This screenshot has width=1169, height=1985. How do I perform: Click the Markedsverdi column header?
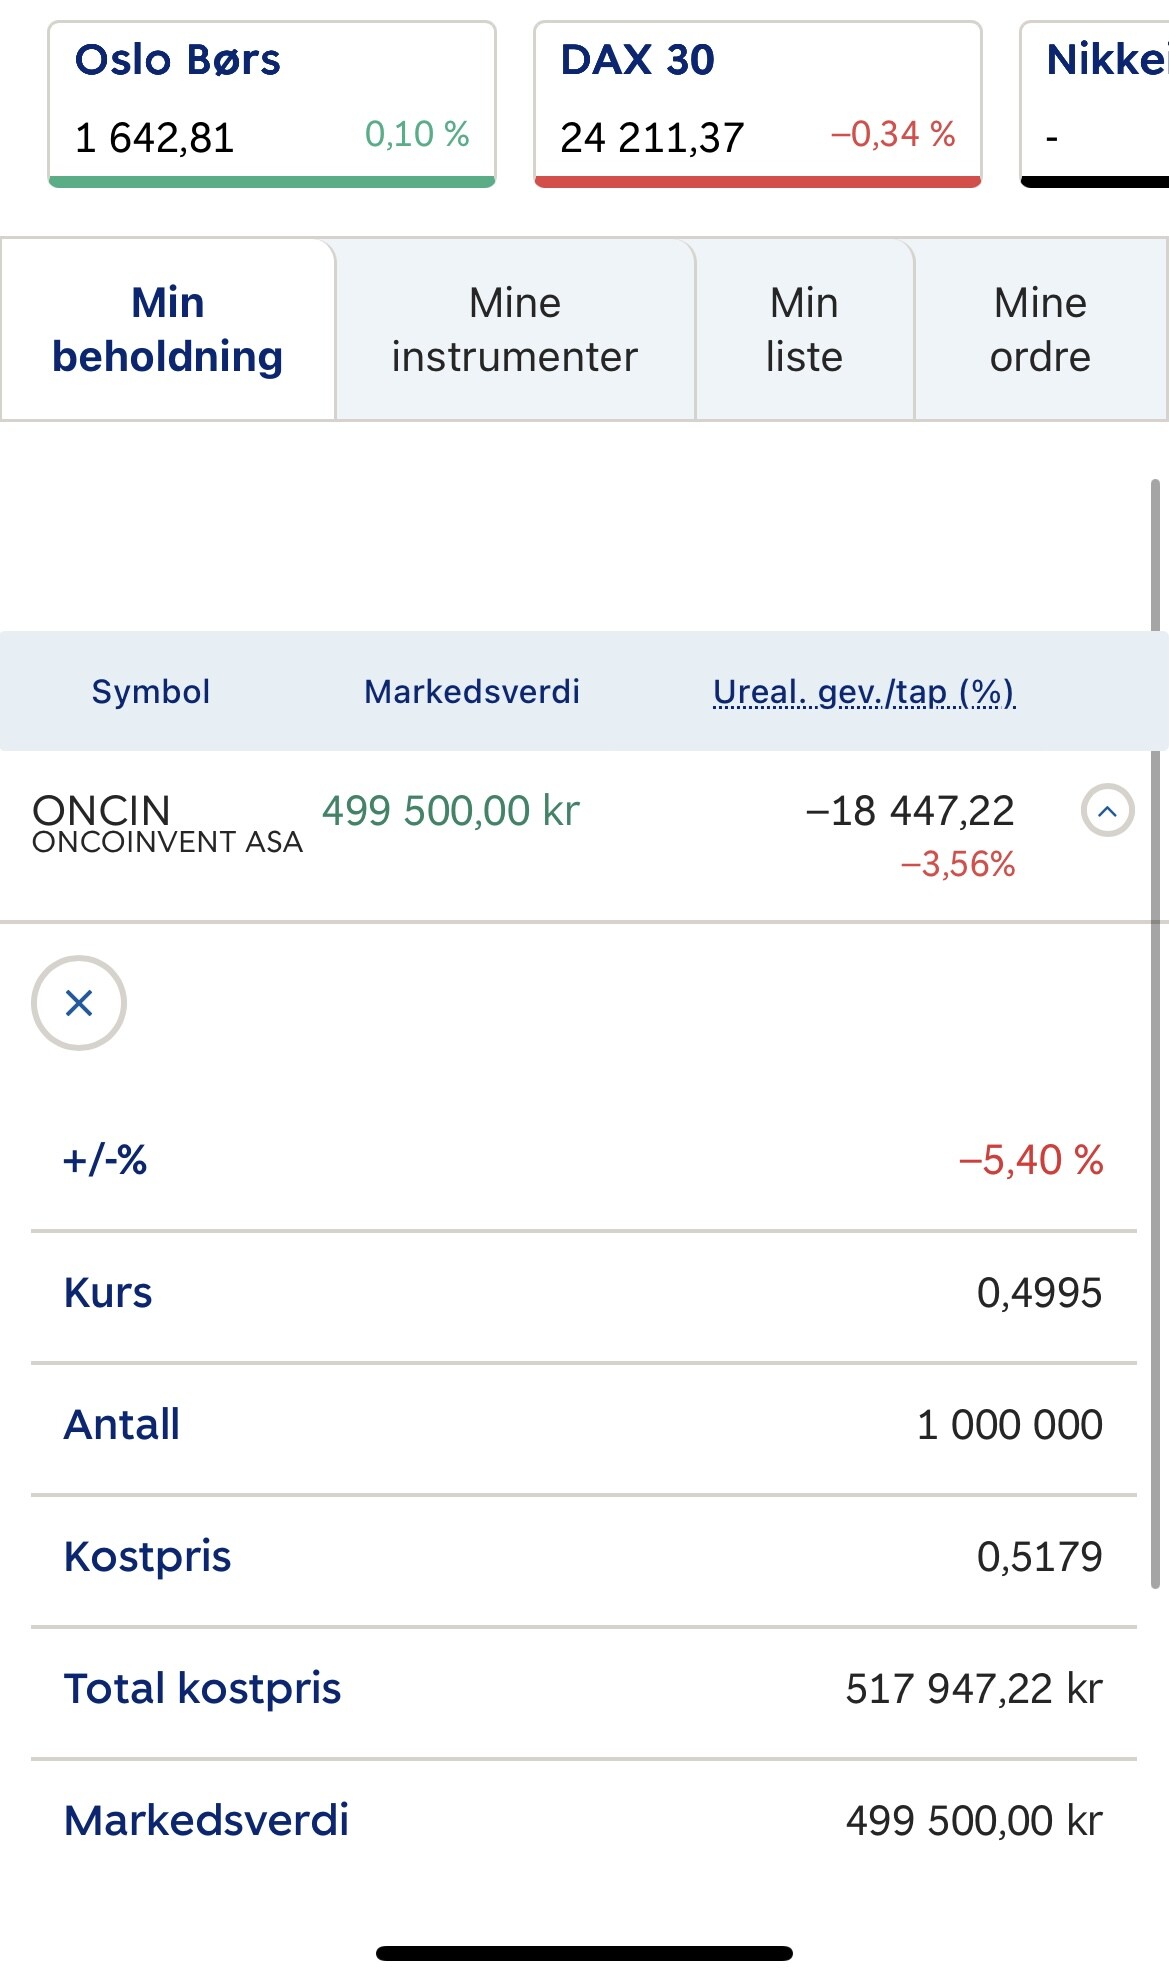click(x=472, y=692)
